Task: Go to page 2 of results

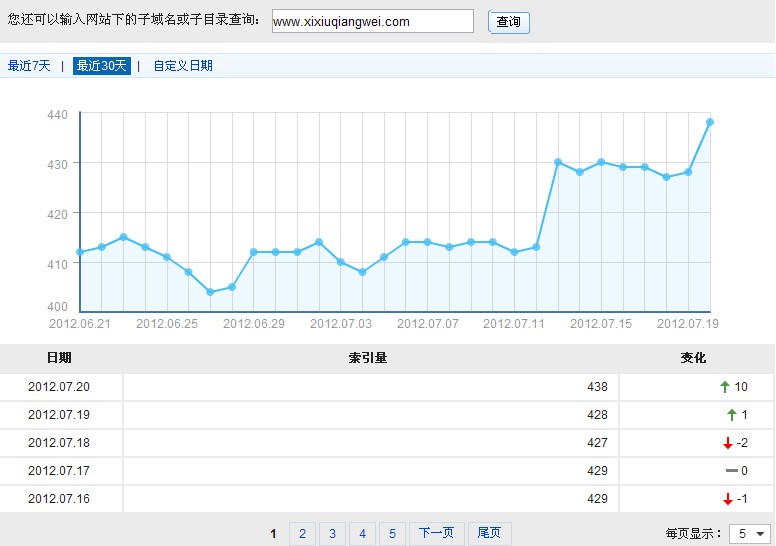Action: 301,534
